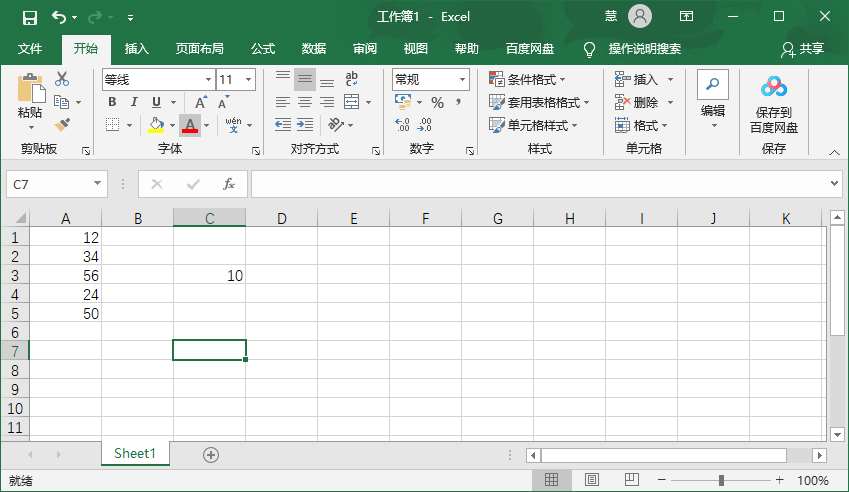This screenshot has height=492, width=849.
Task: Click the Increase Indent icon
Action: pos(305,125)
